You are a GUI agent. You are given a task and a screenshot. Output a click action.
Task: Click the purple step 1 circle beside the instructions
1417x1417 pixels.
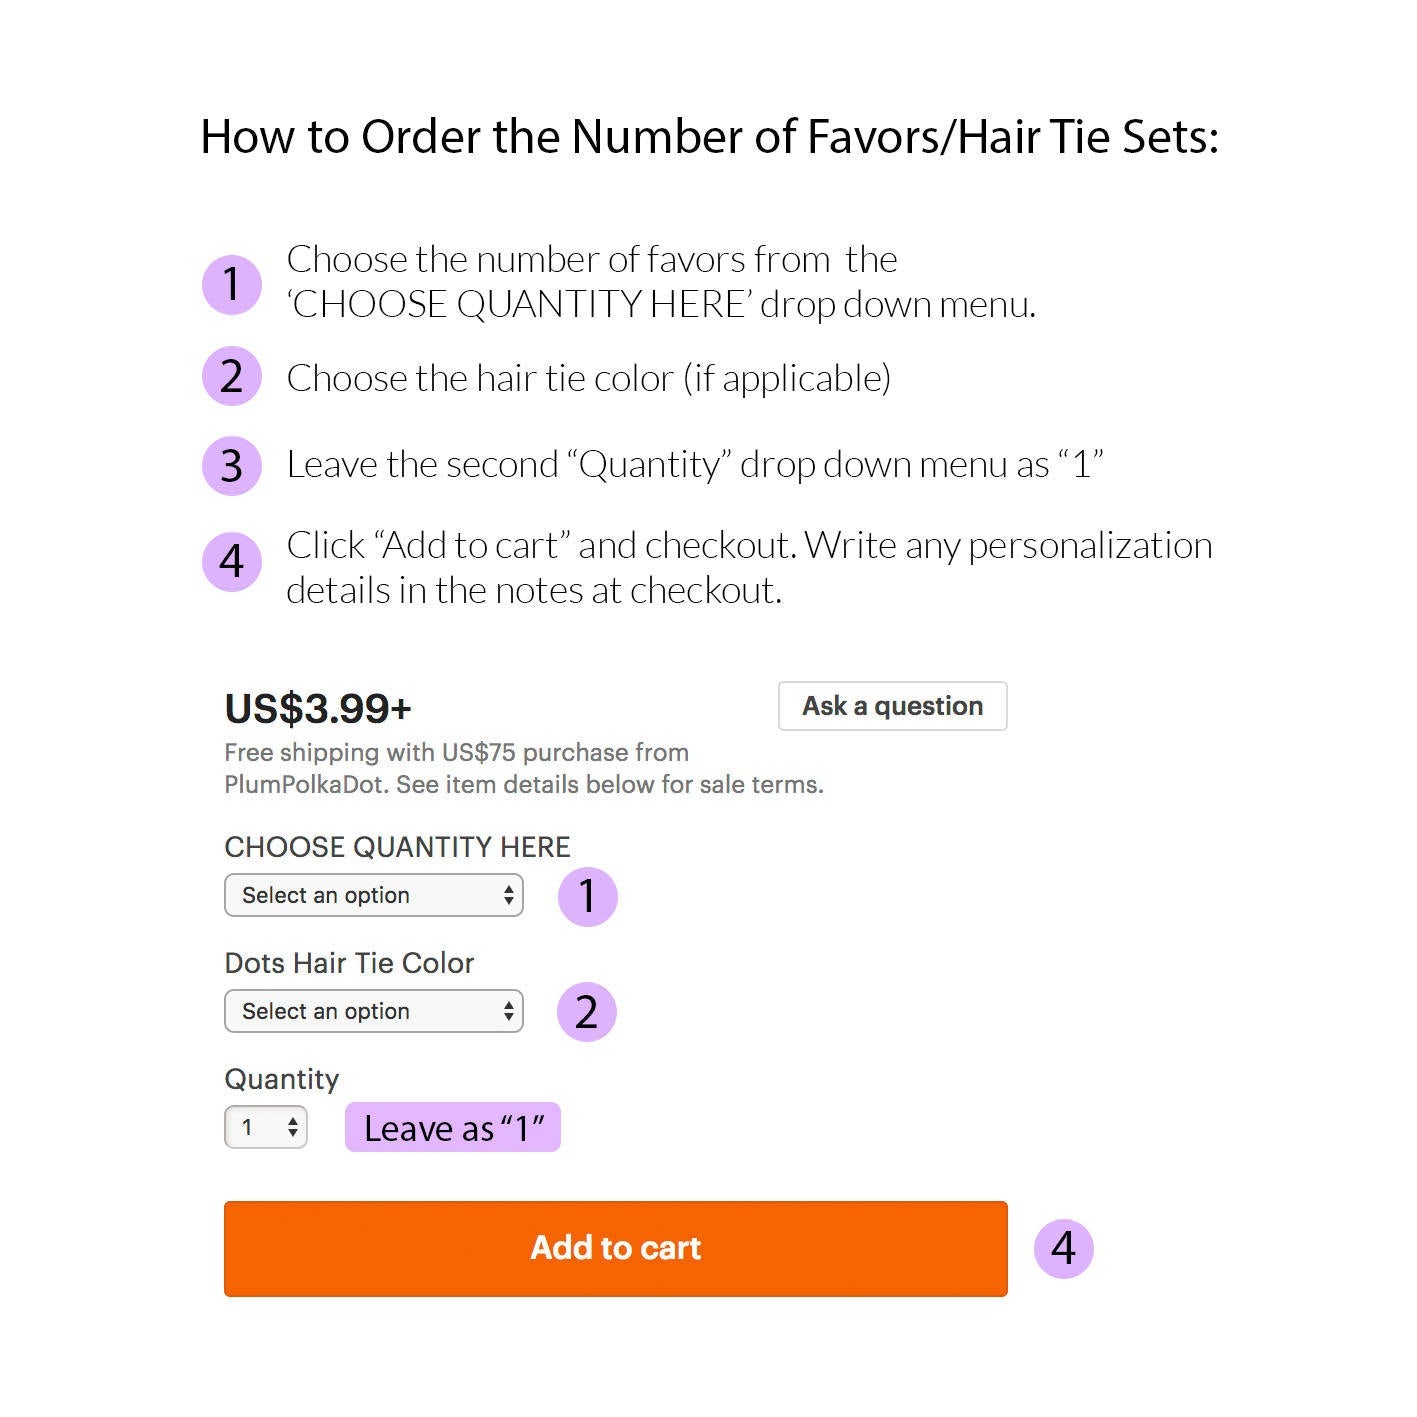pos(231,284)
